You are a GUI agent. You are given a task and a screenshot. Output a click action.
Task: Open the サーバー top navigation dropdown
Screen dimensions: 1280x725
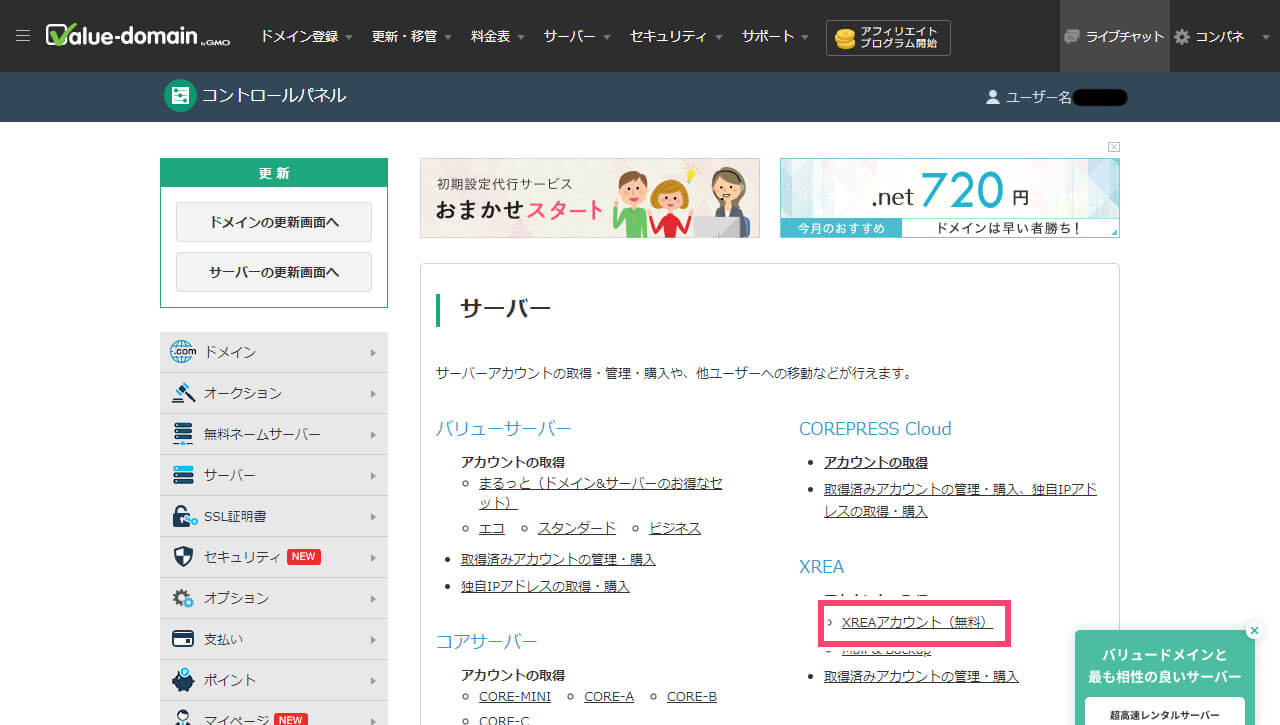click(x=577, y=36)
